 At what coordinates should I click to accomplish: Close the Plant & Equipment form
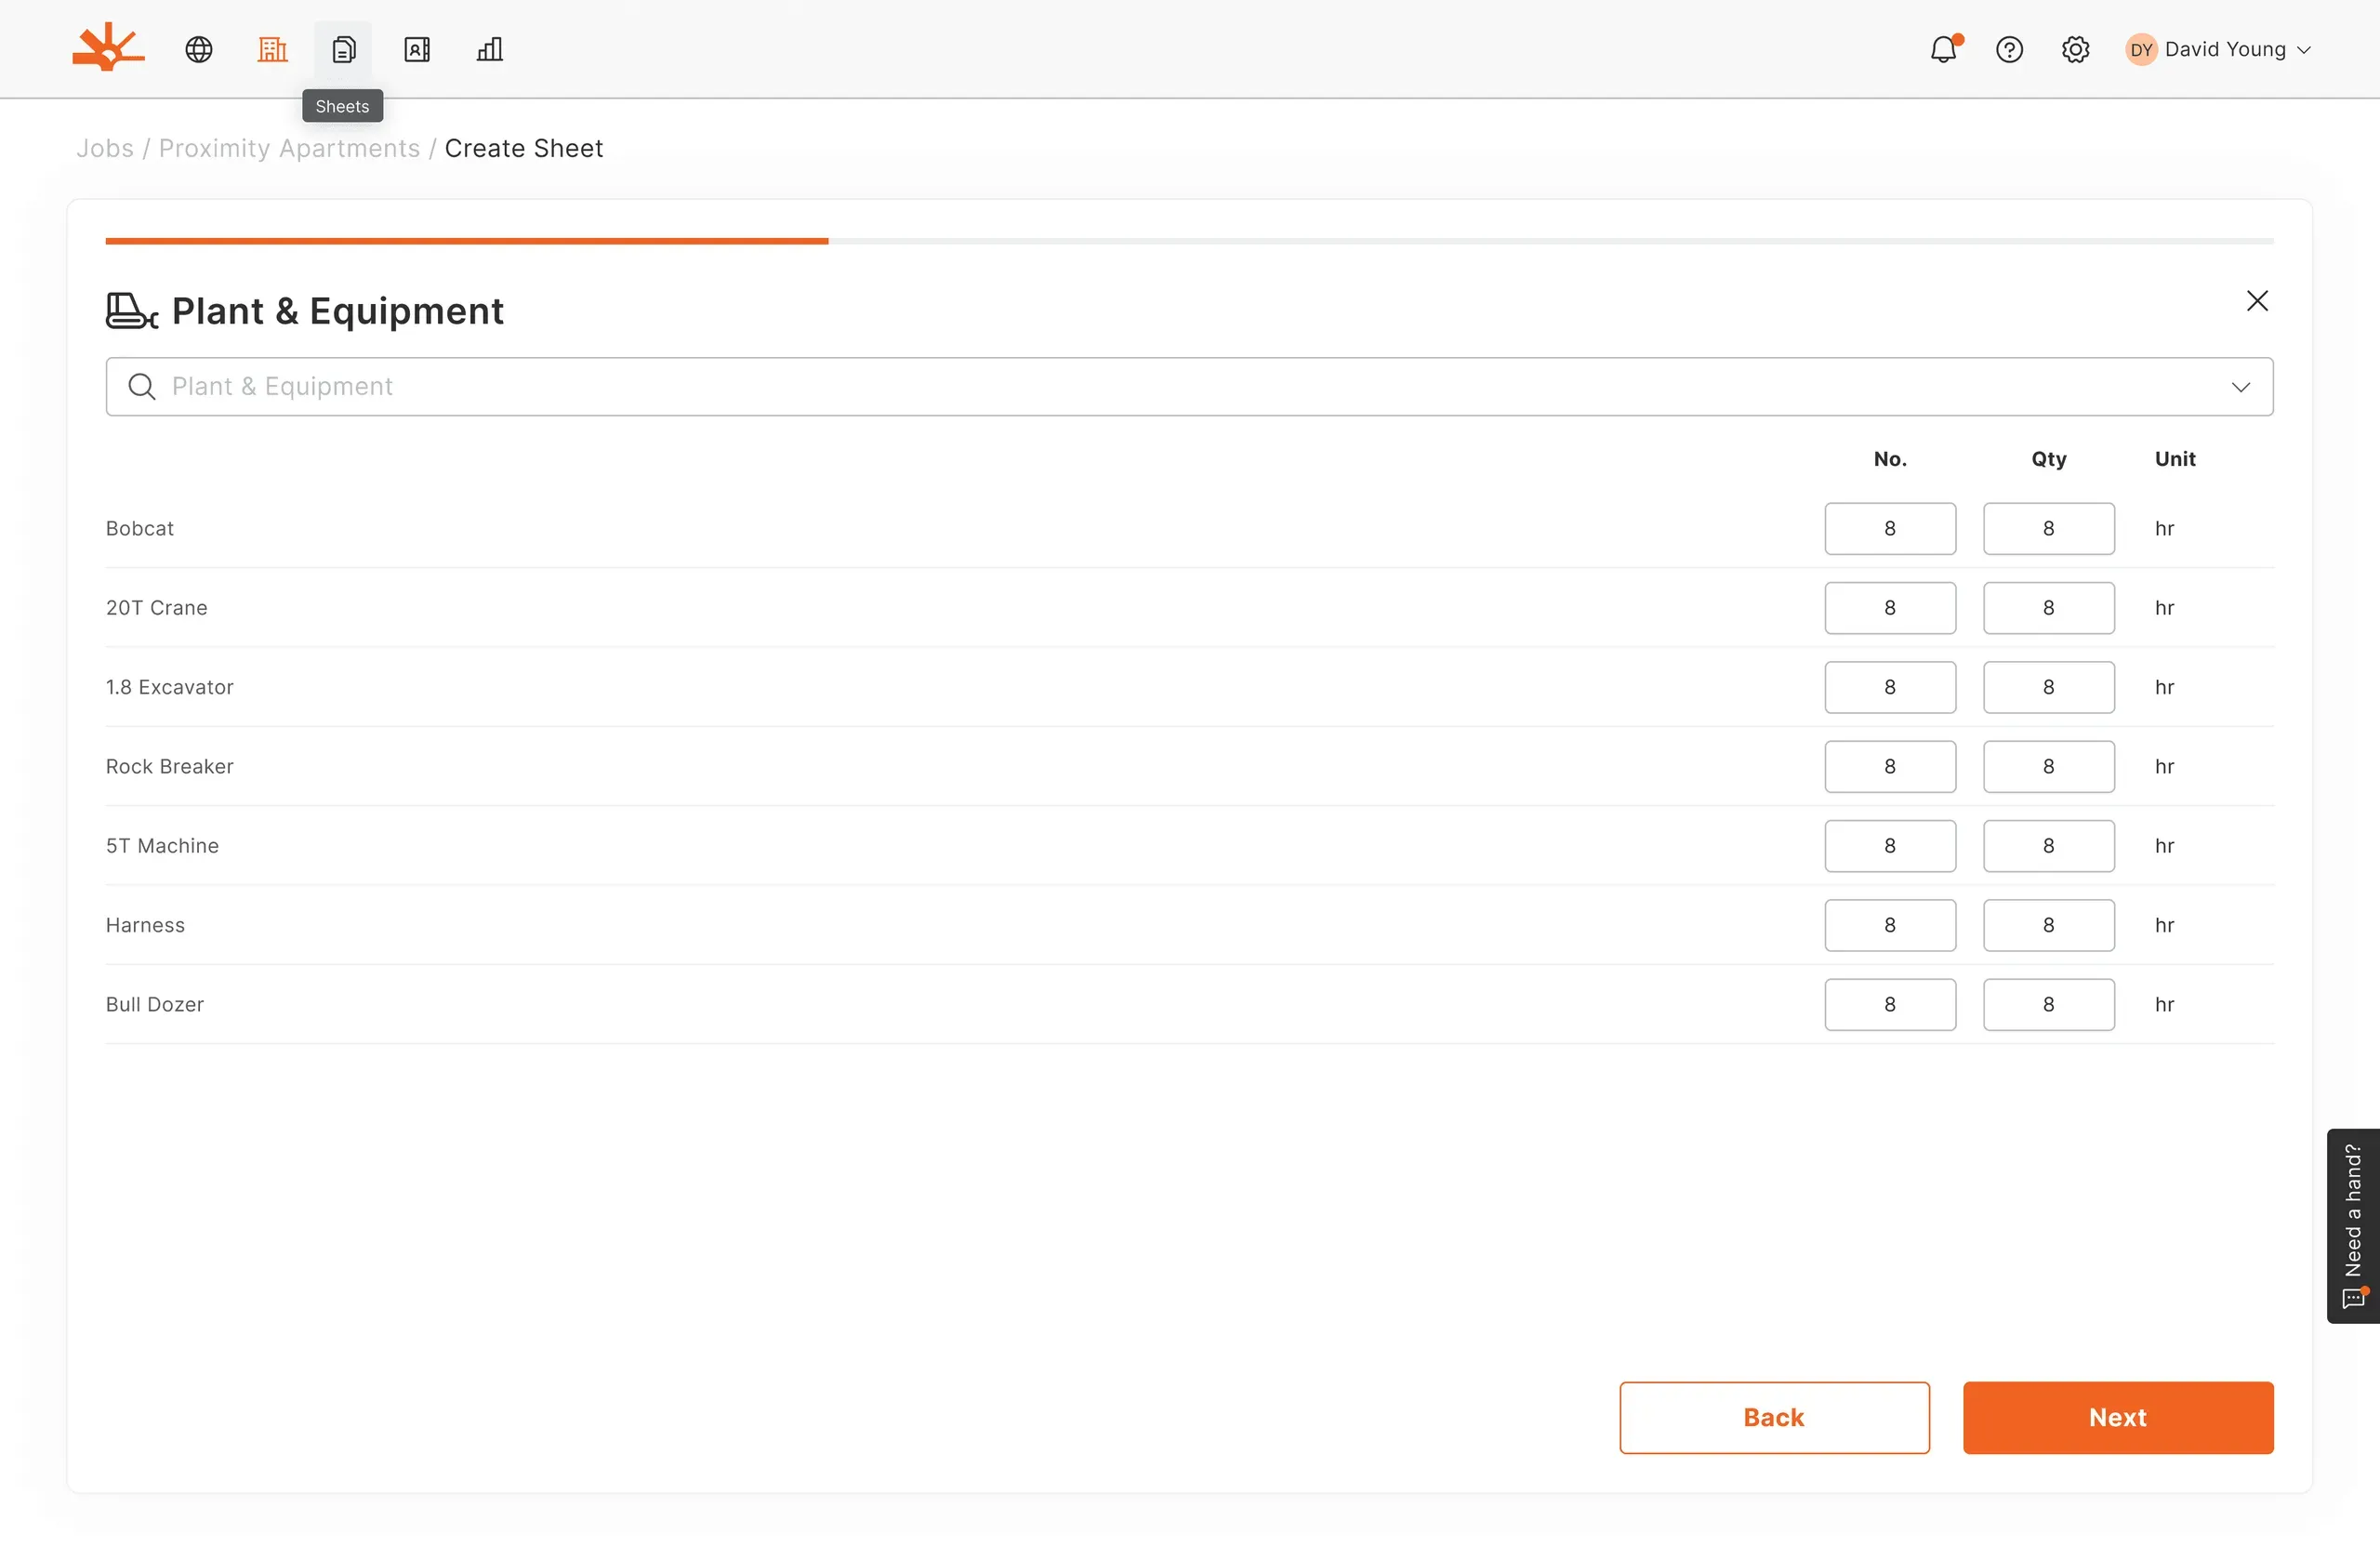tap(2256, 301)
